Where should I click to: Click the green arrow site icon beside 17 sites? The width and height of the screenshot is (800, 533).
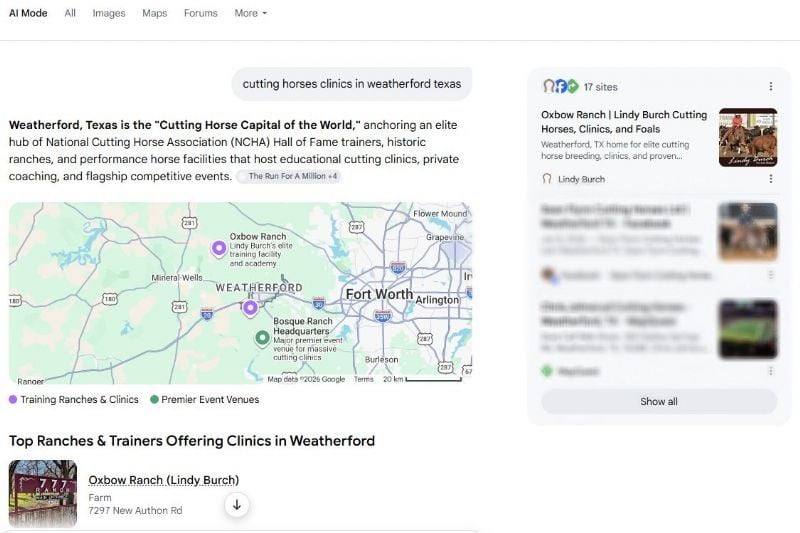click(x=573, y=86)
